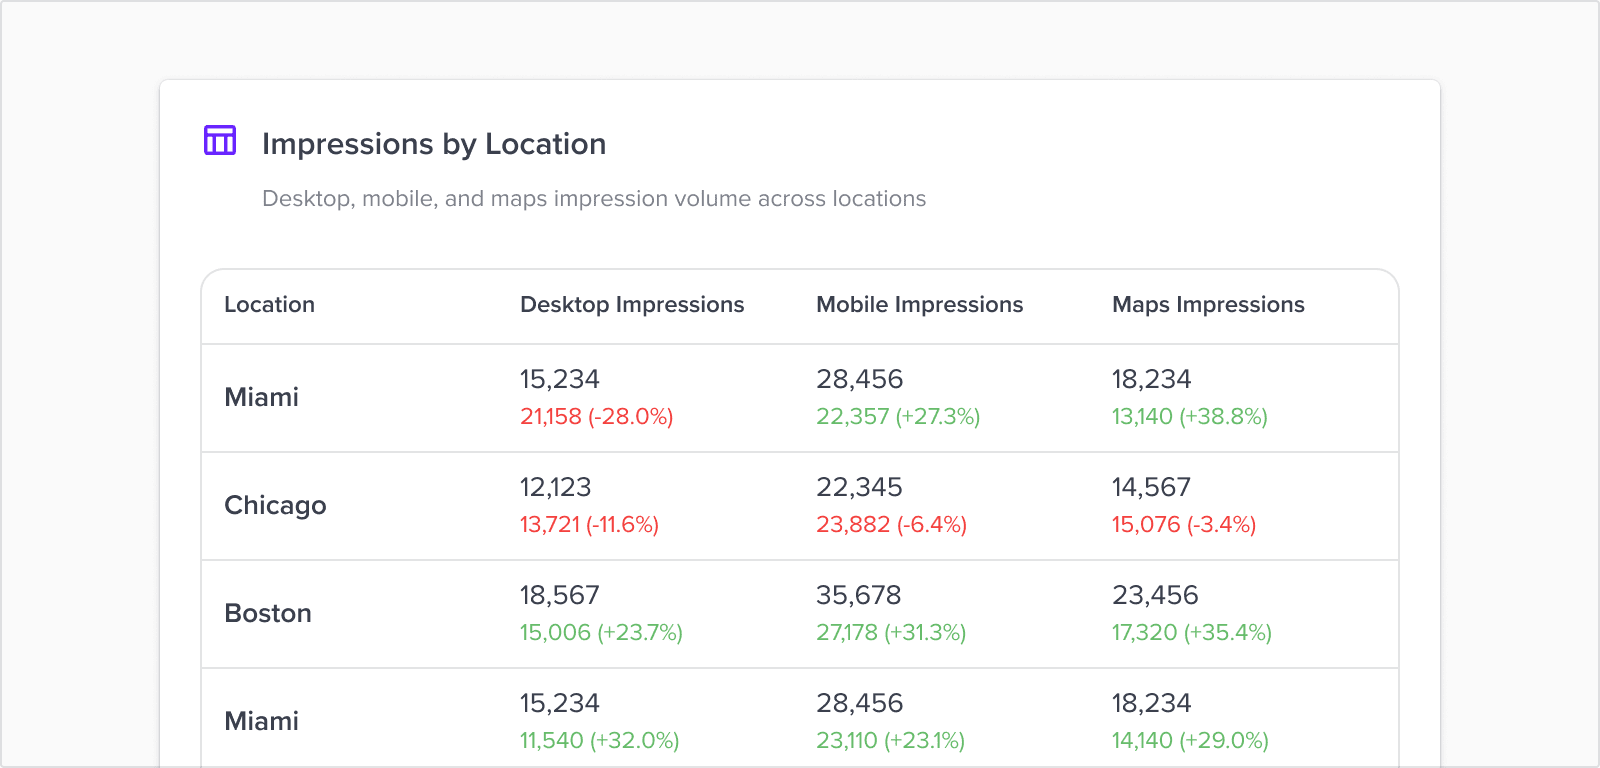
Task: Select the Mobile Impressions column header
Action: point(920,305)
